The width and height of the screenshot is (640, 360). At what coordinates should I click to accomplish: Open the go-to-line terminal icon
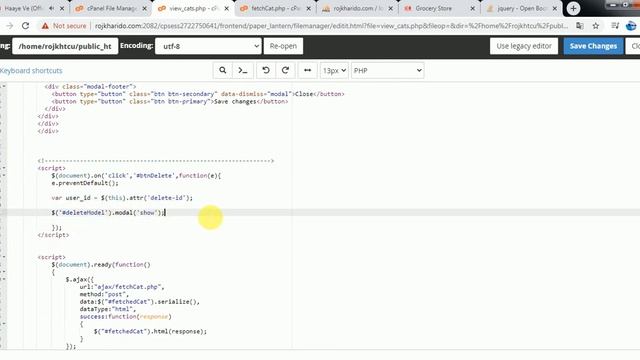tap(243, 70)
